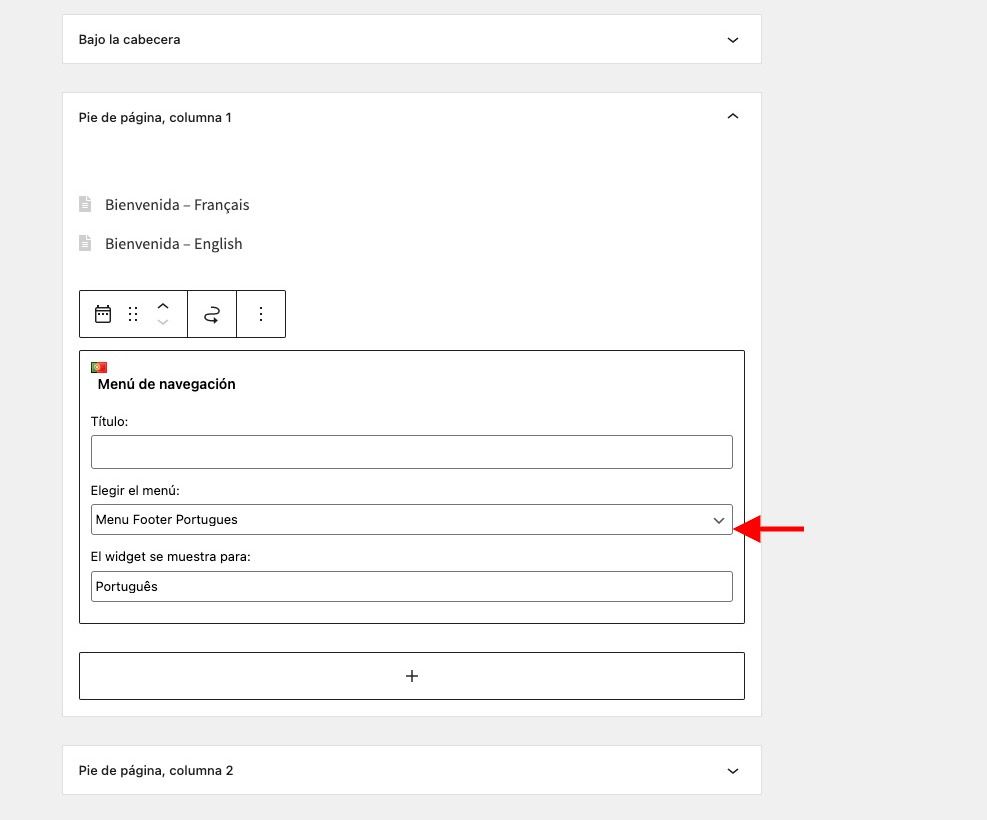Click the drag handle dots icon
Image resolution: width=987 pixels, height=820 pixels.
click(133, 314)
